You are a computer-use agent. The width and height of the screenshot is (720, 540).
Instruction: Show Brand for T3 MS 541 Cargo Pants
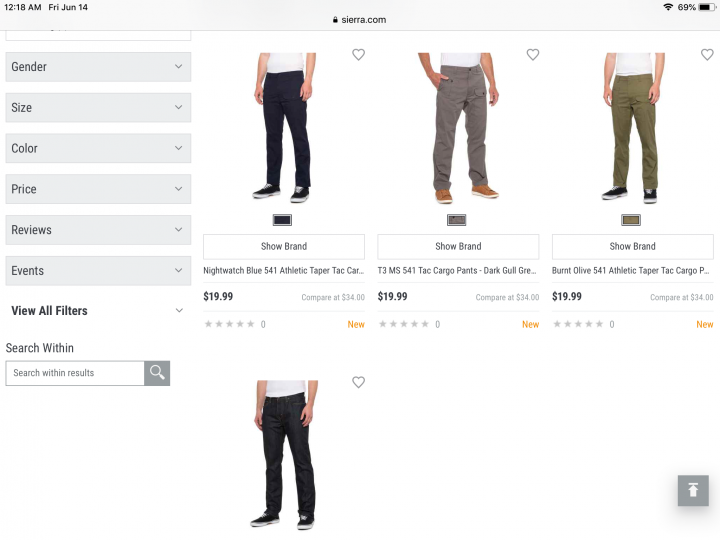(458, 247)
